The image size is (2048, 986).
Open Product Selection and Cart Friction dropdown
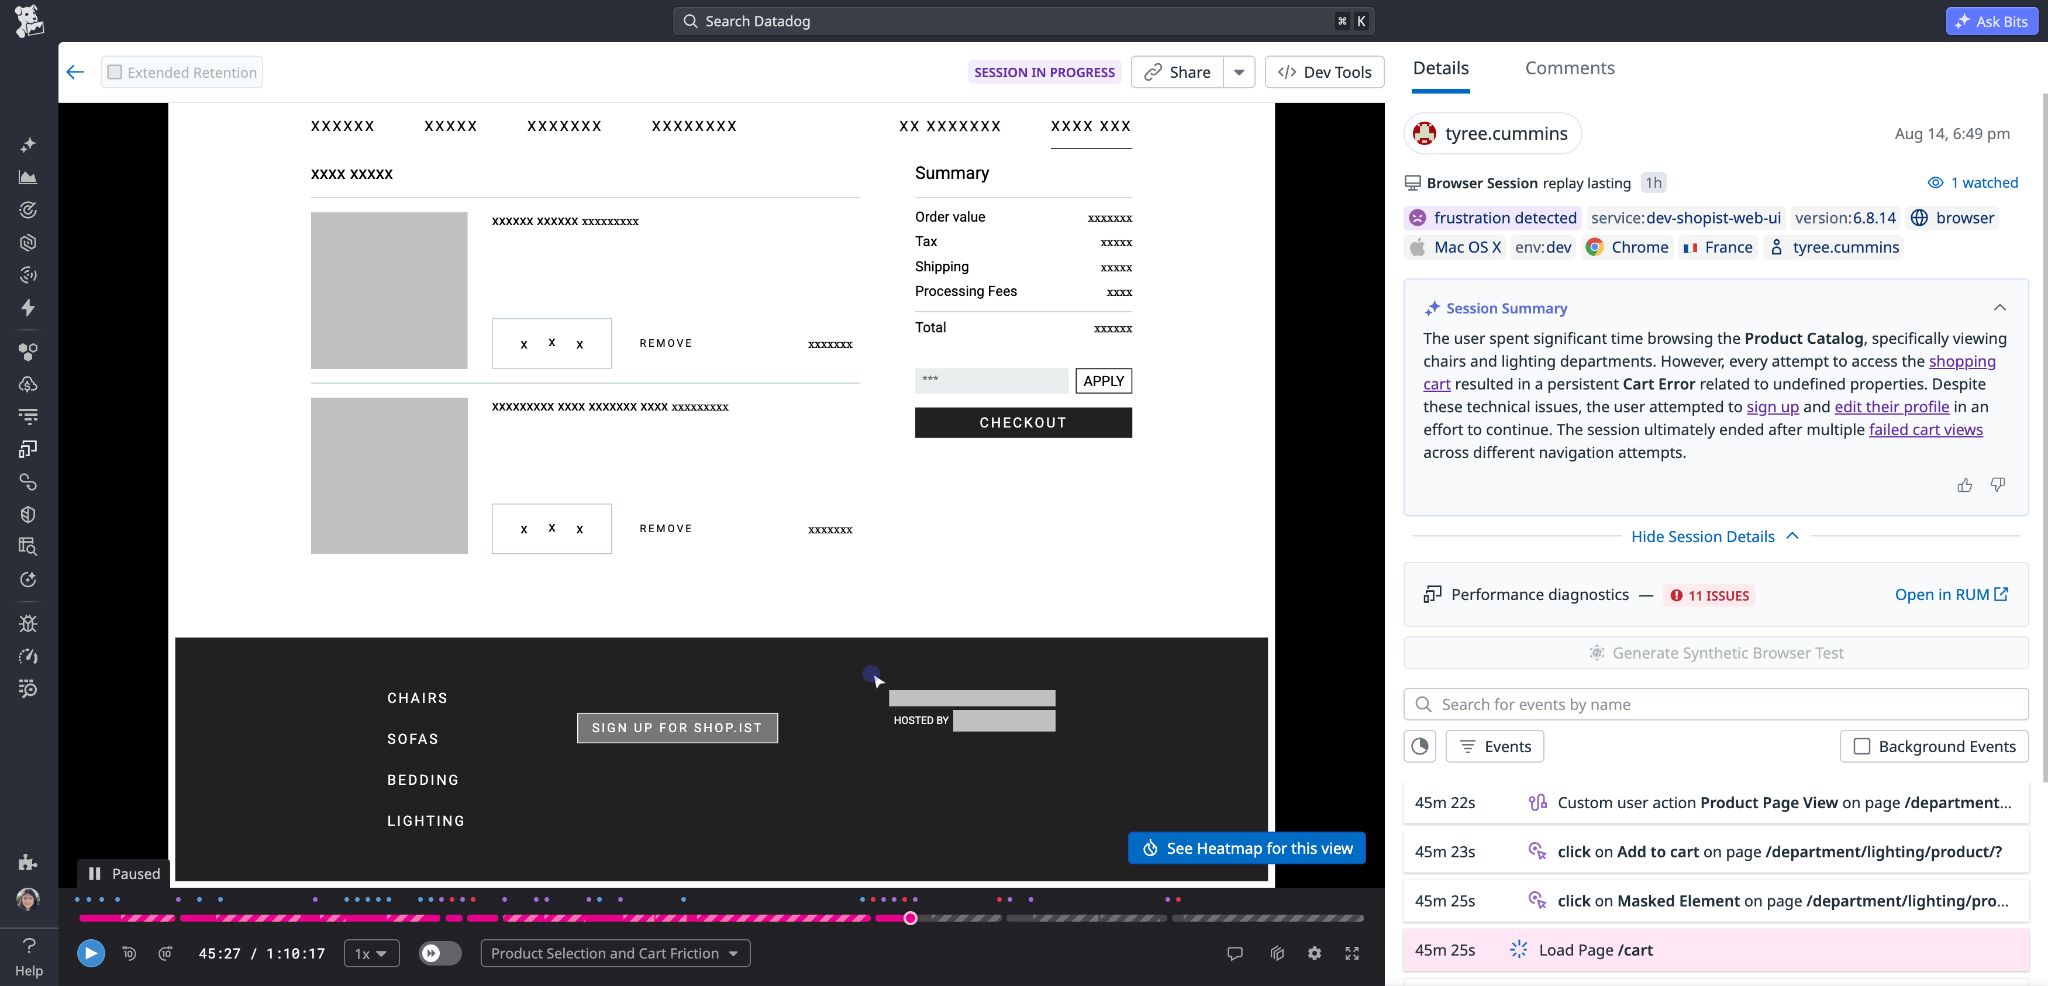615,953
